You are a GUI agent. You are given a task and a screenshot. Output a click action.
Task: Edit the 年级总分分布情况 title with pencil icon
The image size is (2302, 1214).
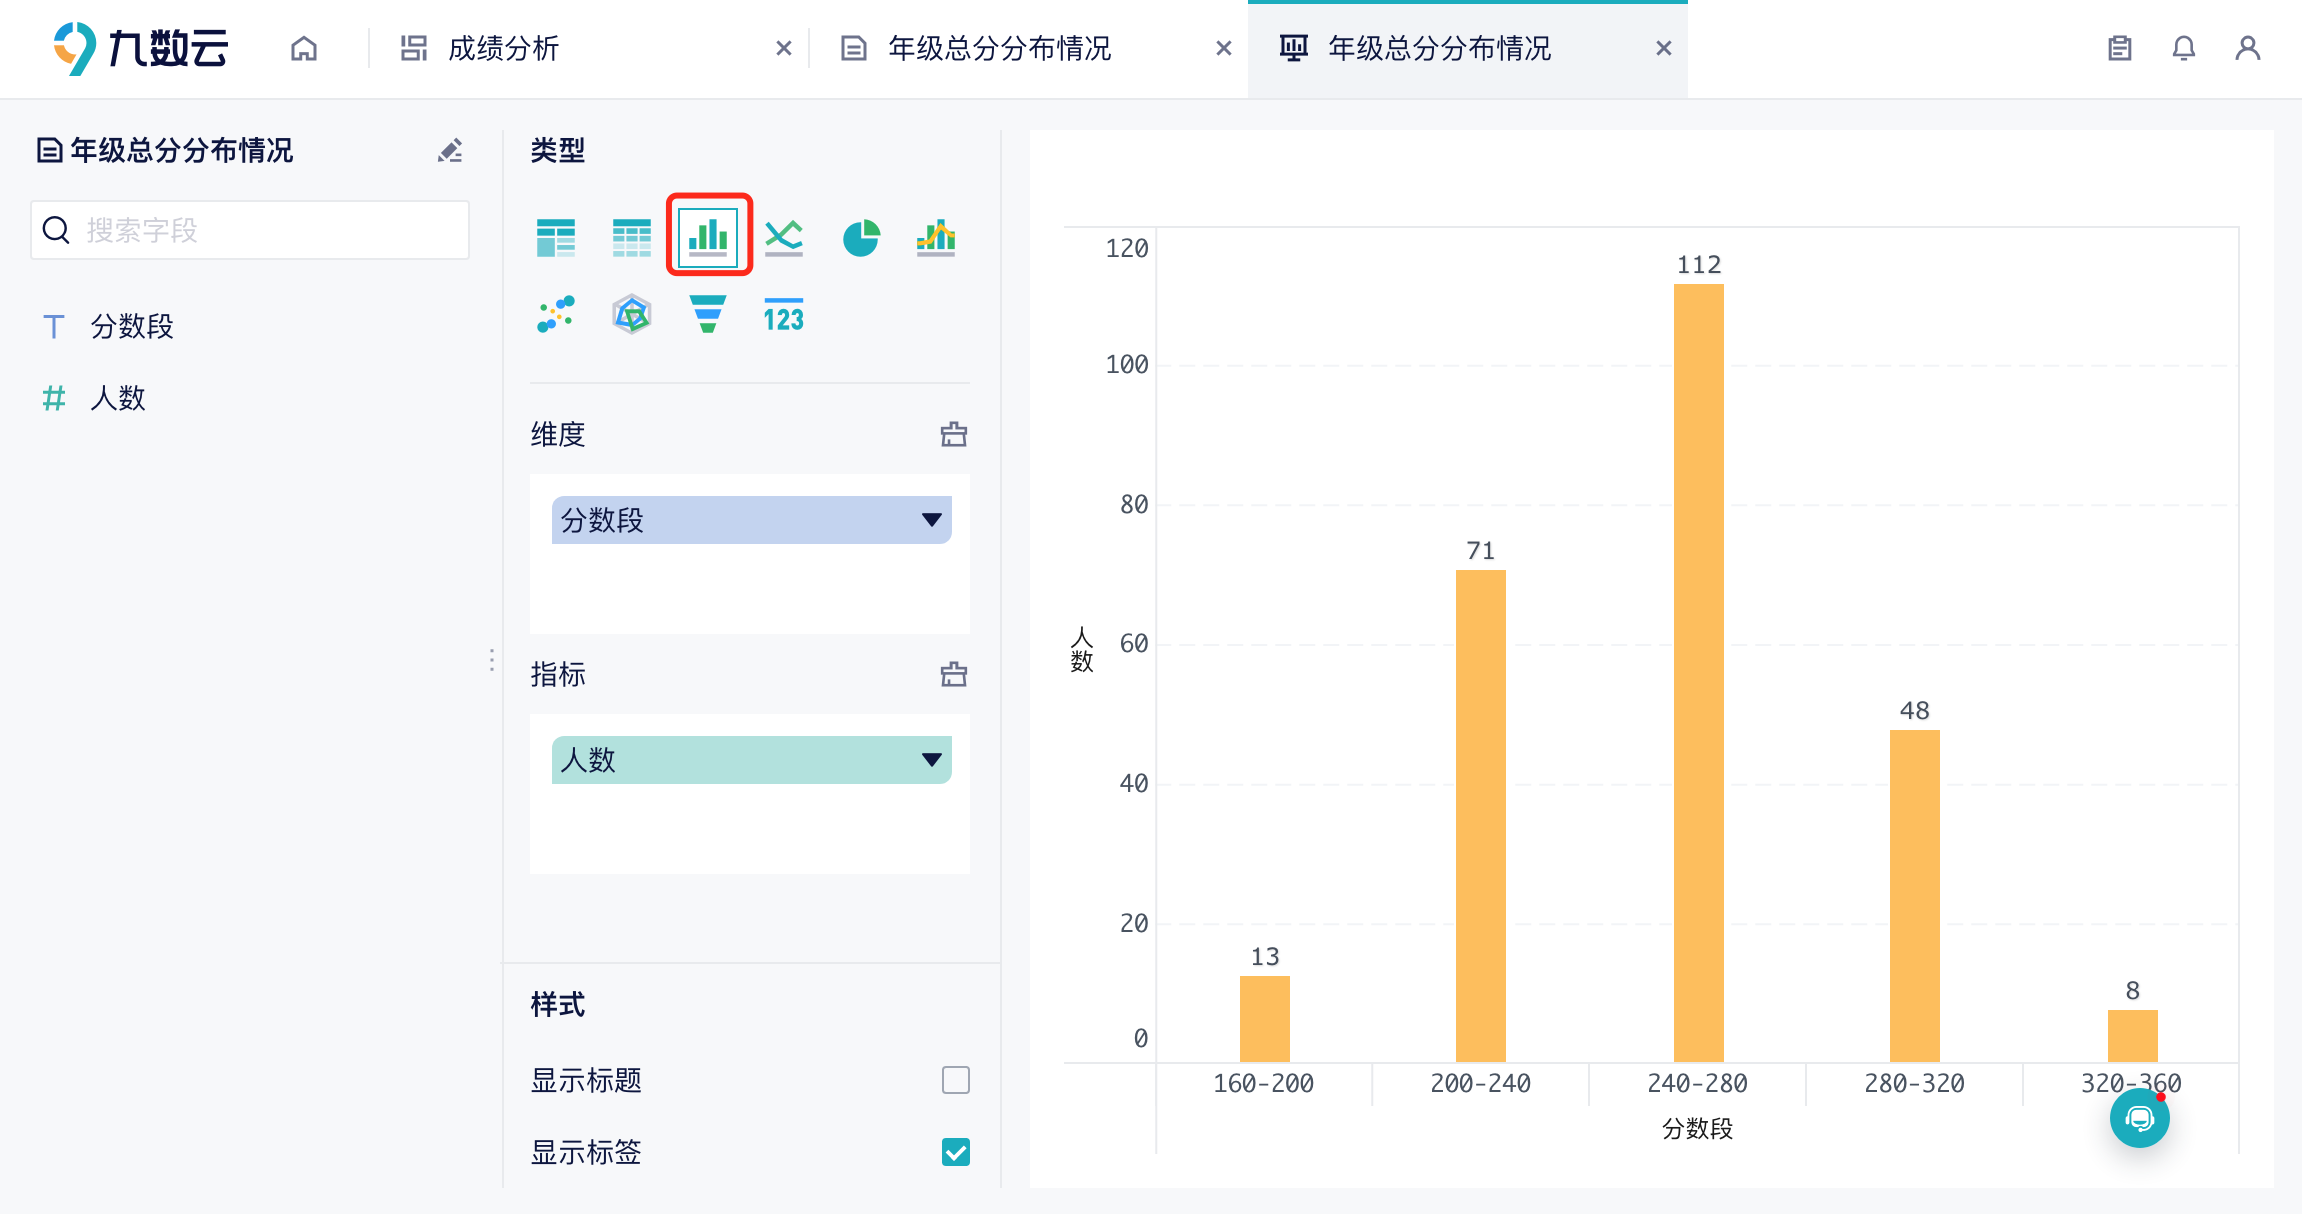(450, 150)
